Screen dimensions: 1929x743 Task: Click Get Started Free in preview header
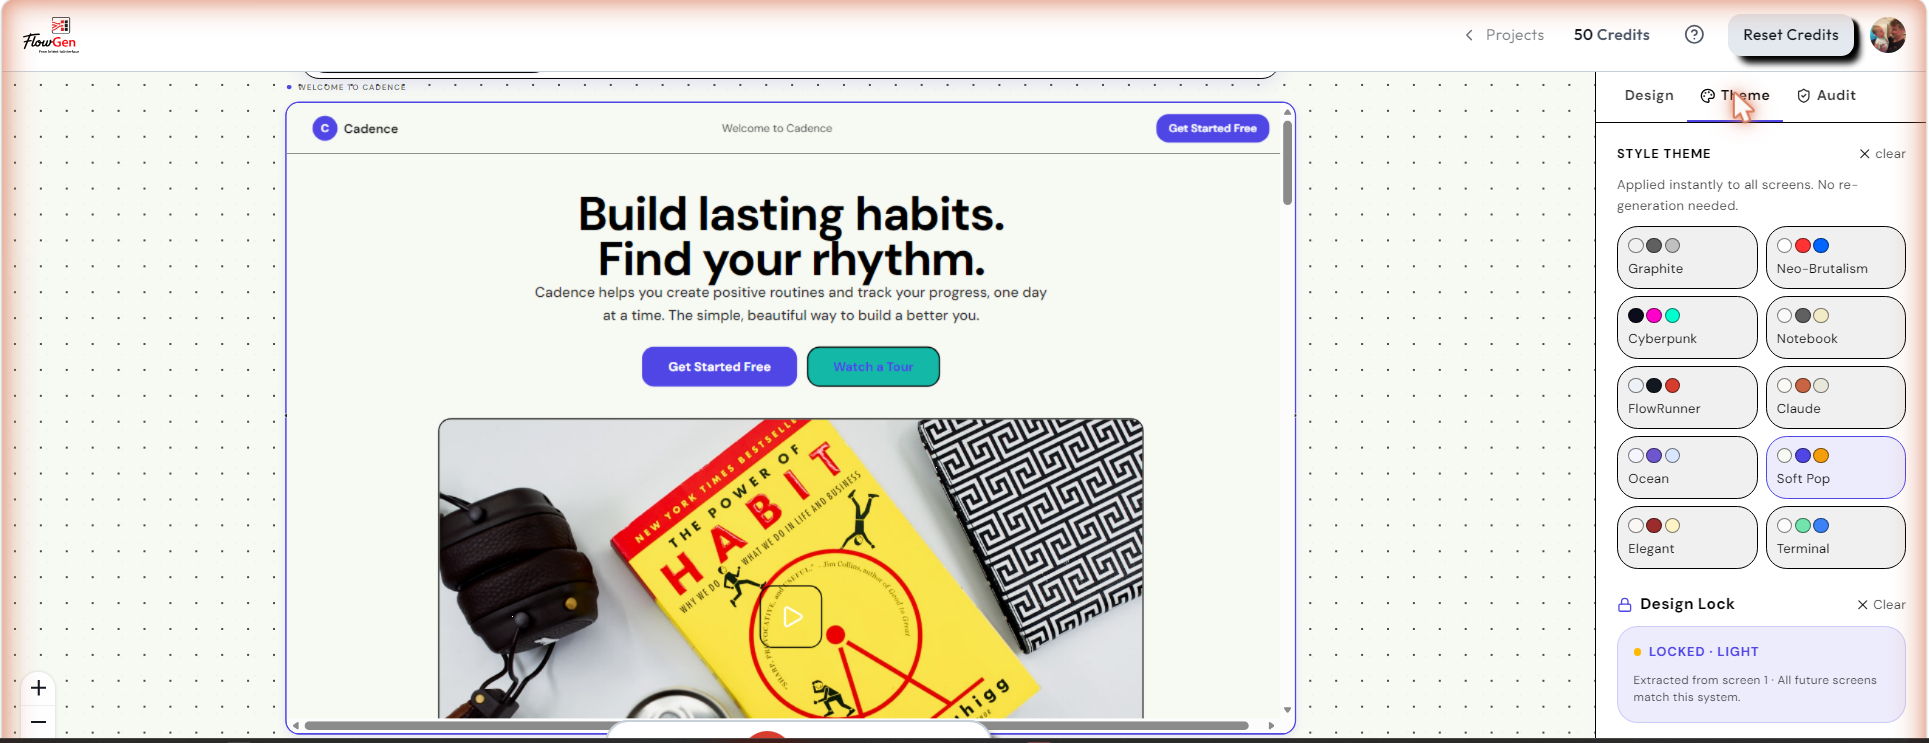click(1212, 128)
